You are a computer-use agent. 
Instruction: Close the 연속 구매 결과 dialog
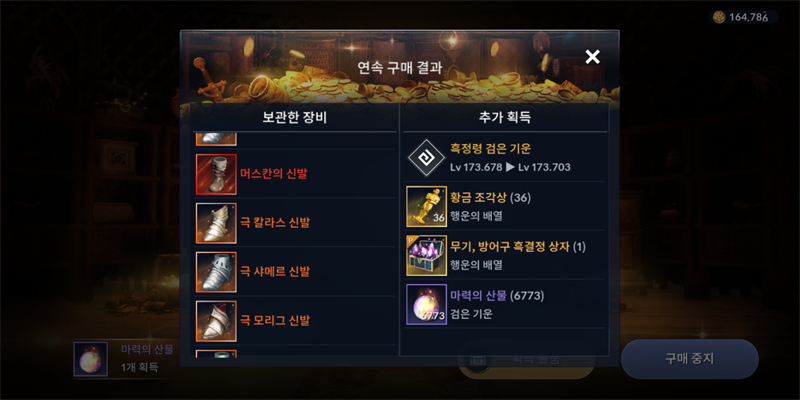[x=592, y=57]
